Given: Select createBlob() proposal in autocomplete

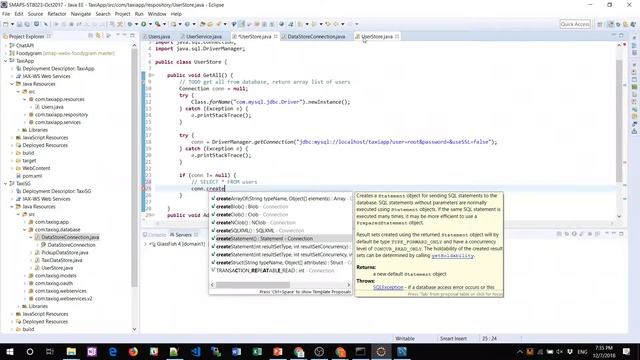Looking at the screenshot, I should coord(281,207).
